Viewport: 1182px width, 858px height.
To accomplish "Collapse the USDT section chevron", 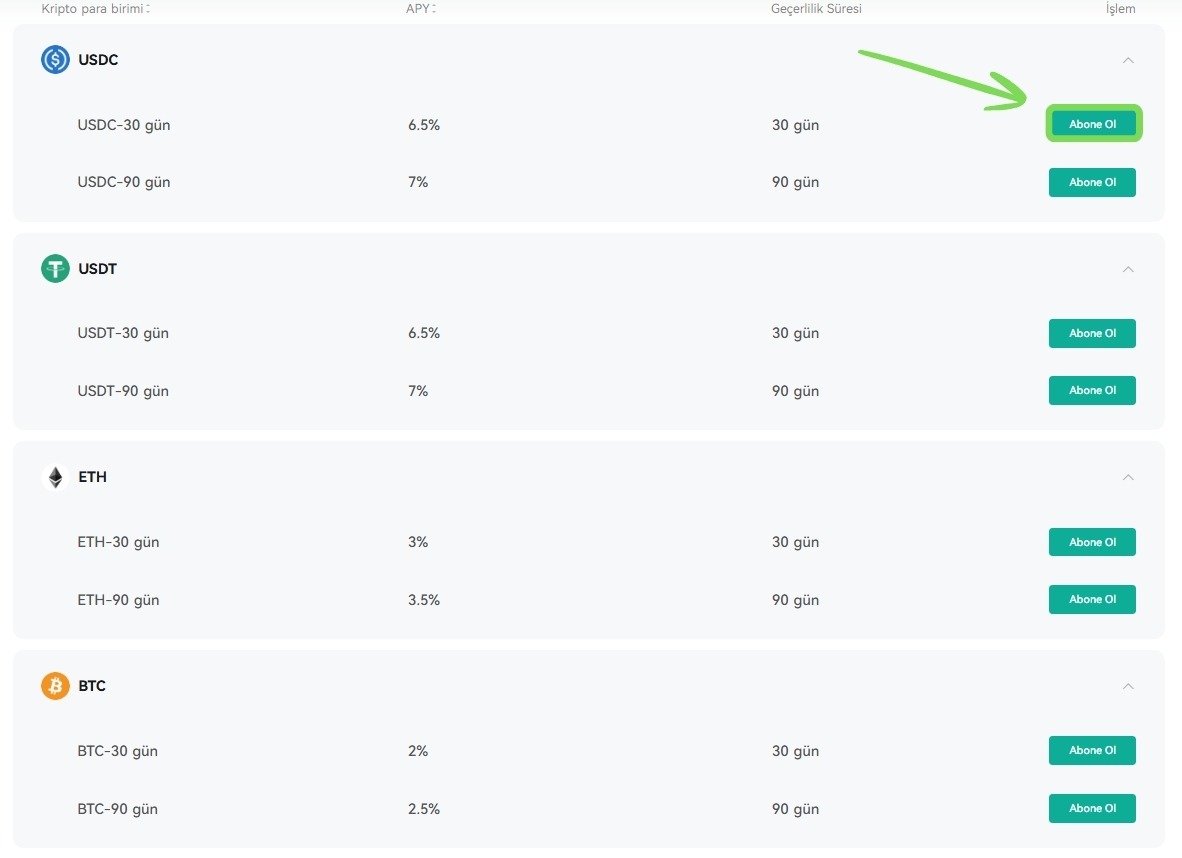I will pyautogui.click(x=1128, y=269).
